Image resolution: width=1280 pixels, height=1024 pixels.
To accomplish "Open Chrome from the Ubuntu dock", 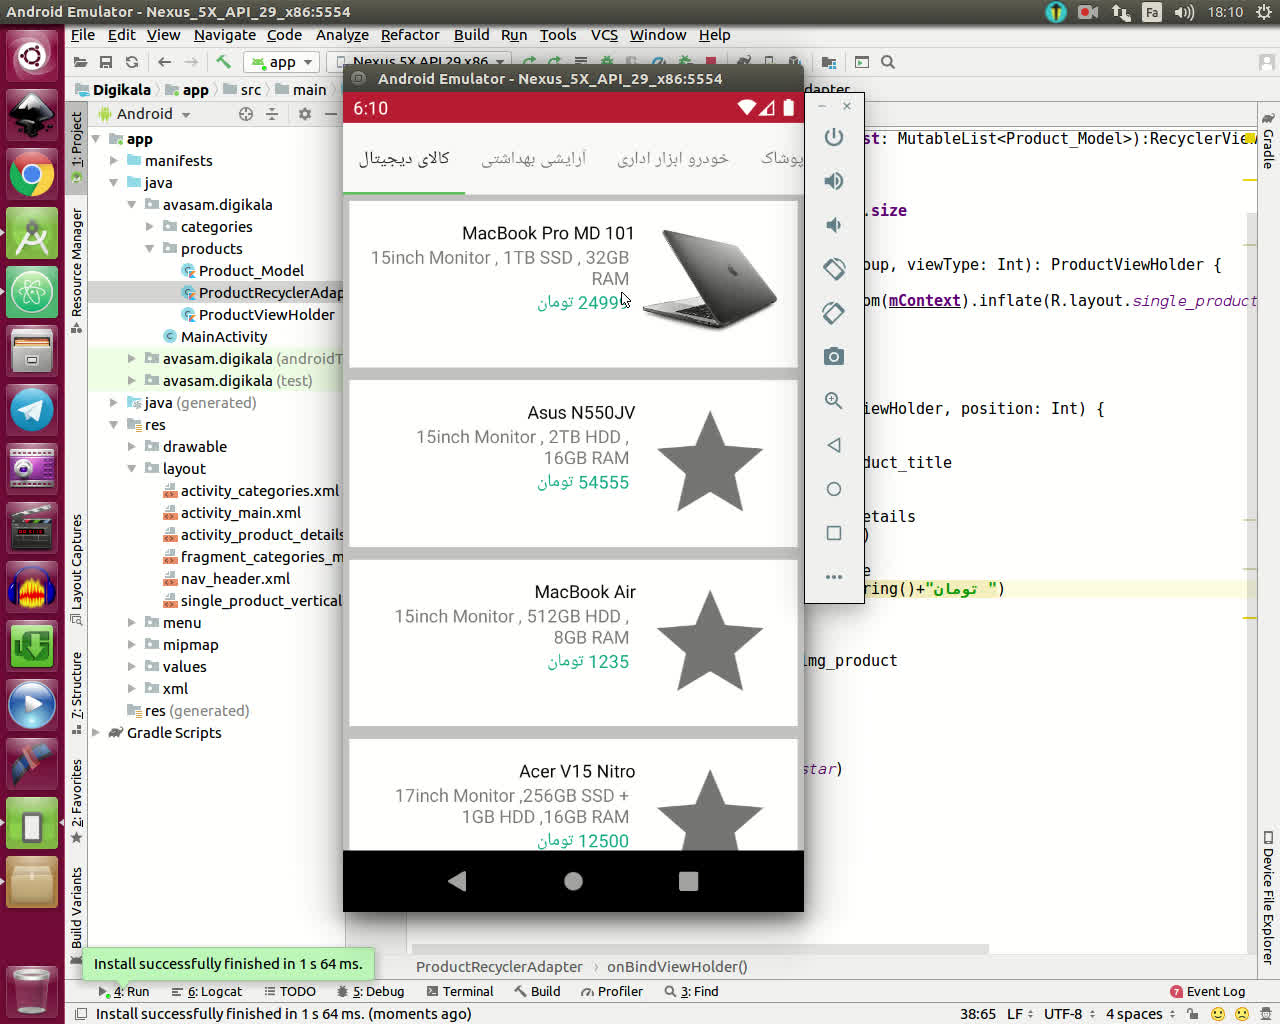I will point(32,176).
